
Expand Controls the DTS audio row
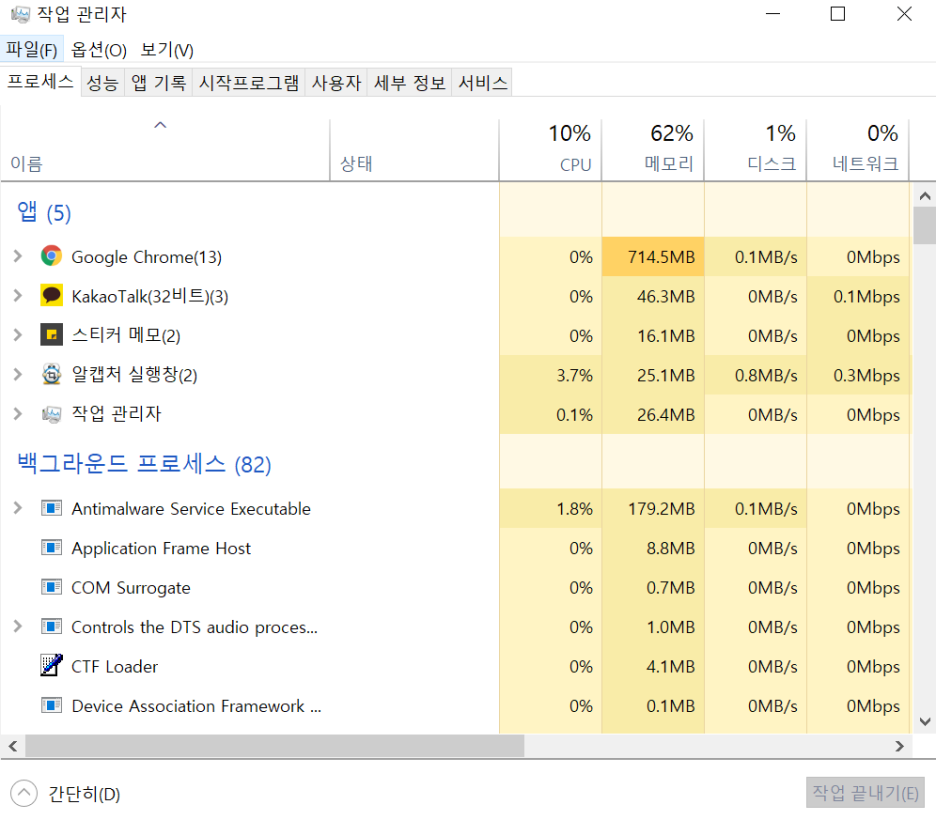click(18, 626)
